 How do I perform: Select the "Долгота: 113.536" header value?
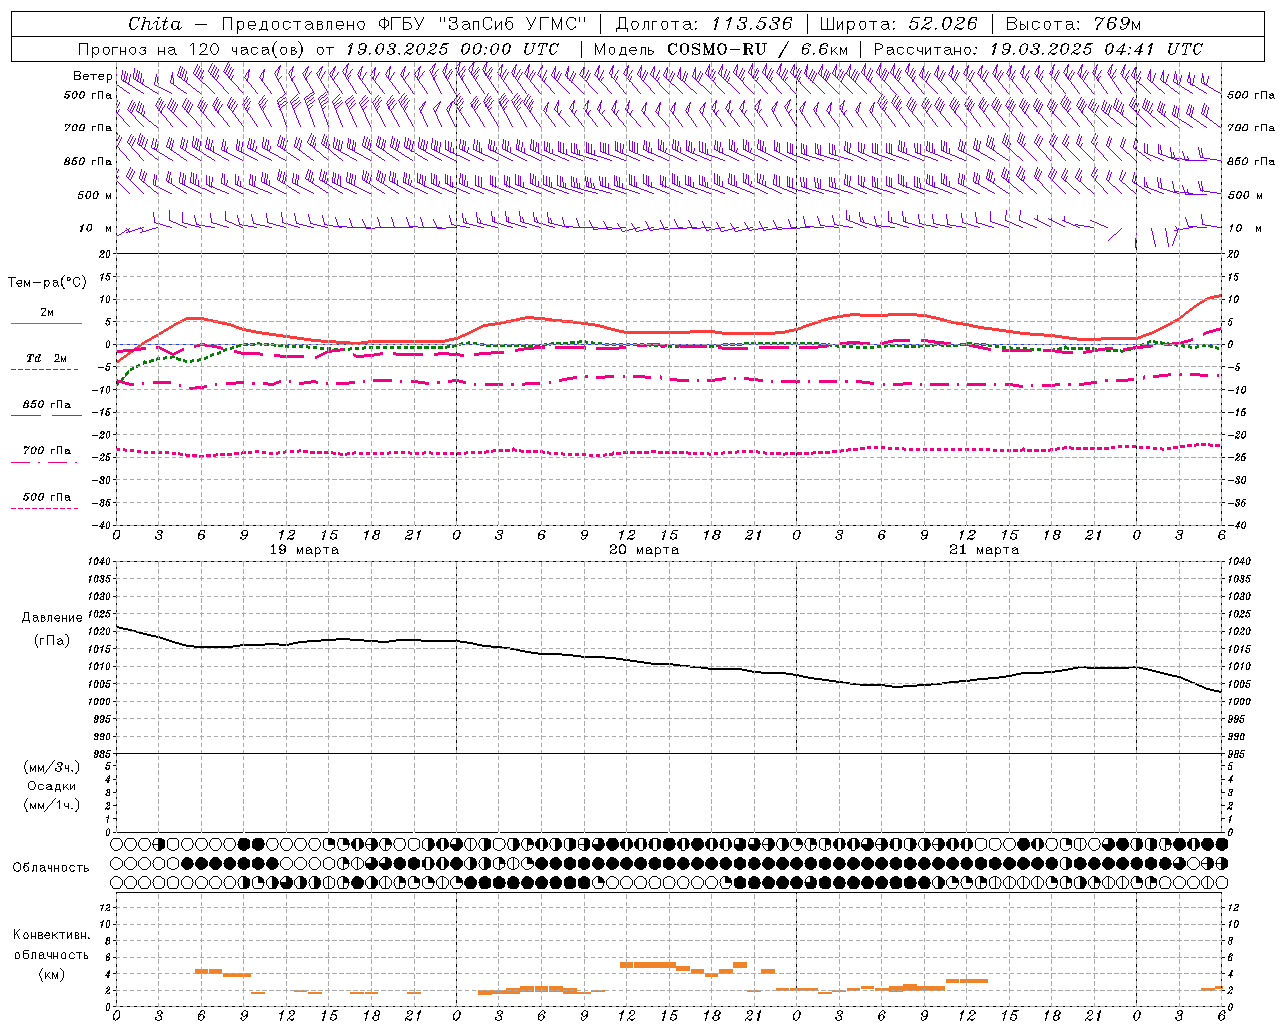click(704, 24)
